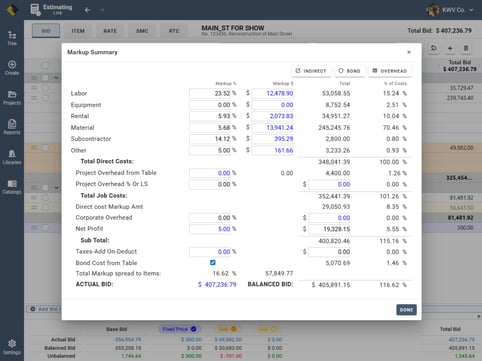Screen dimensions: 482x361
Task: Switch to the ITEM tab
Action: click(78, 31)
